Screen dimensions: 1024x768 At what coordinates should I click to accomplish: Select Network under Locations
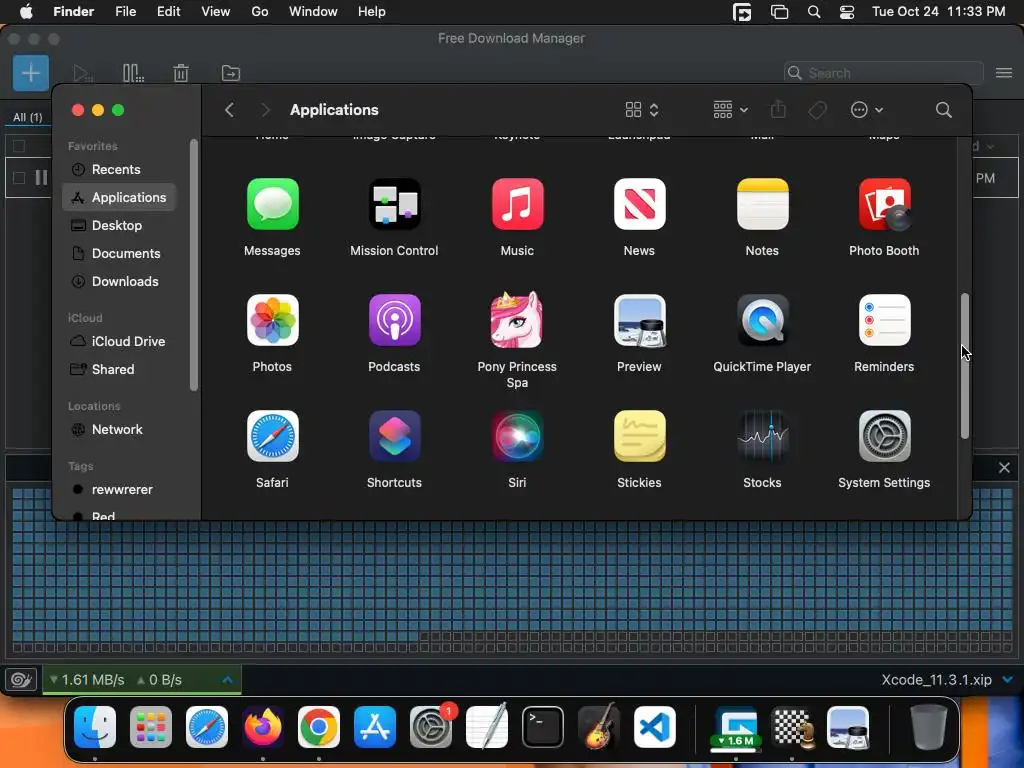point(119,429)
